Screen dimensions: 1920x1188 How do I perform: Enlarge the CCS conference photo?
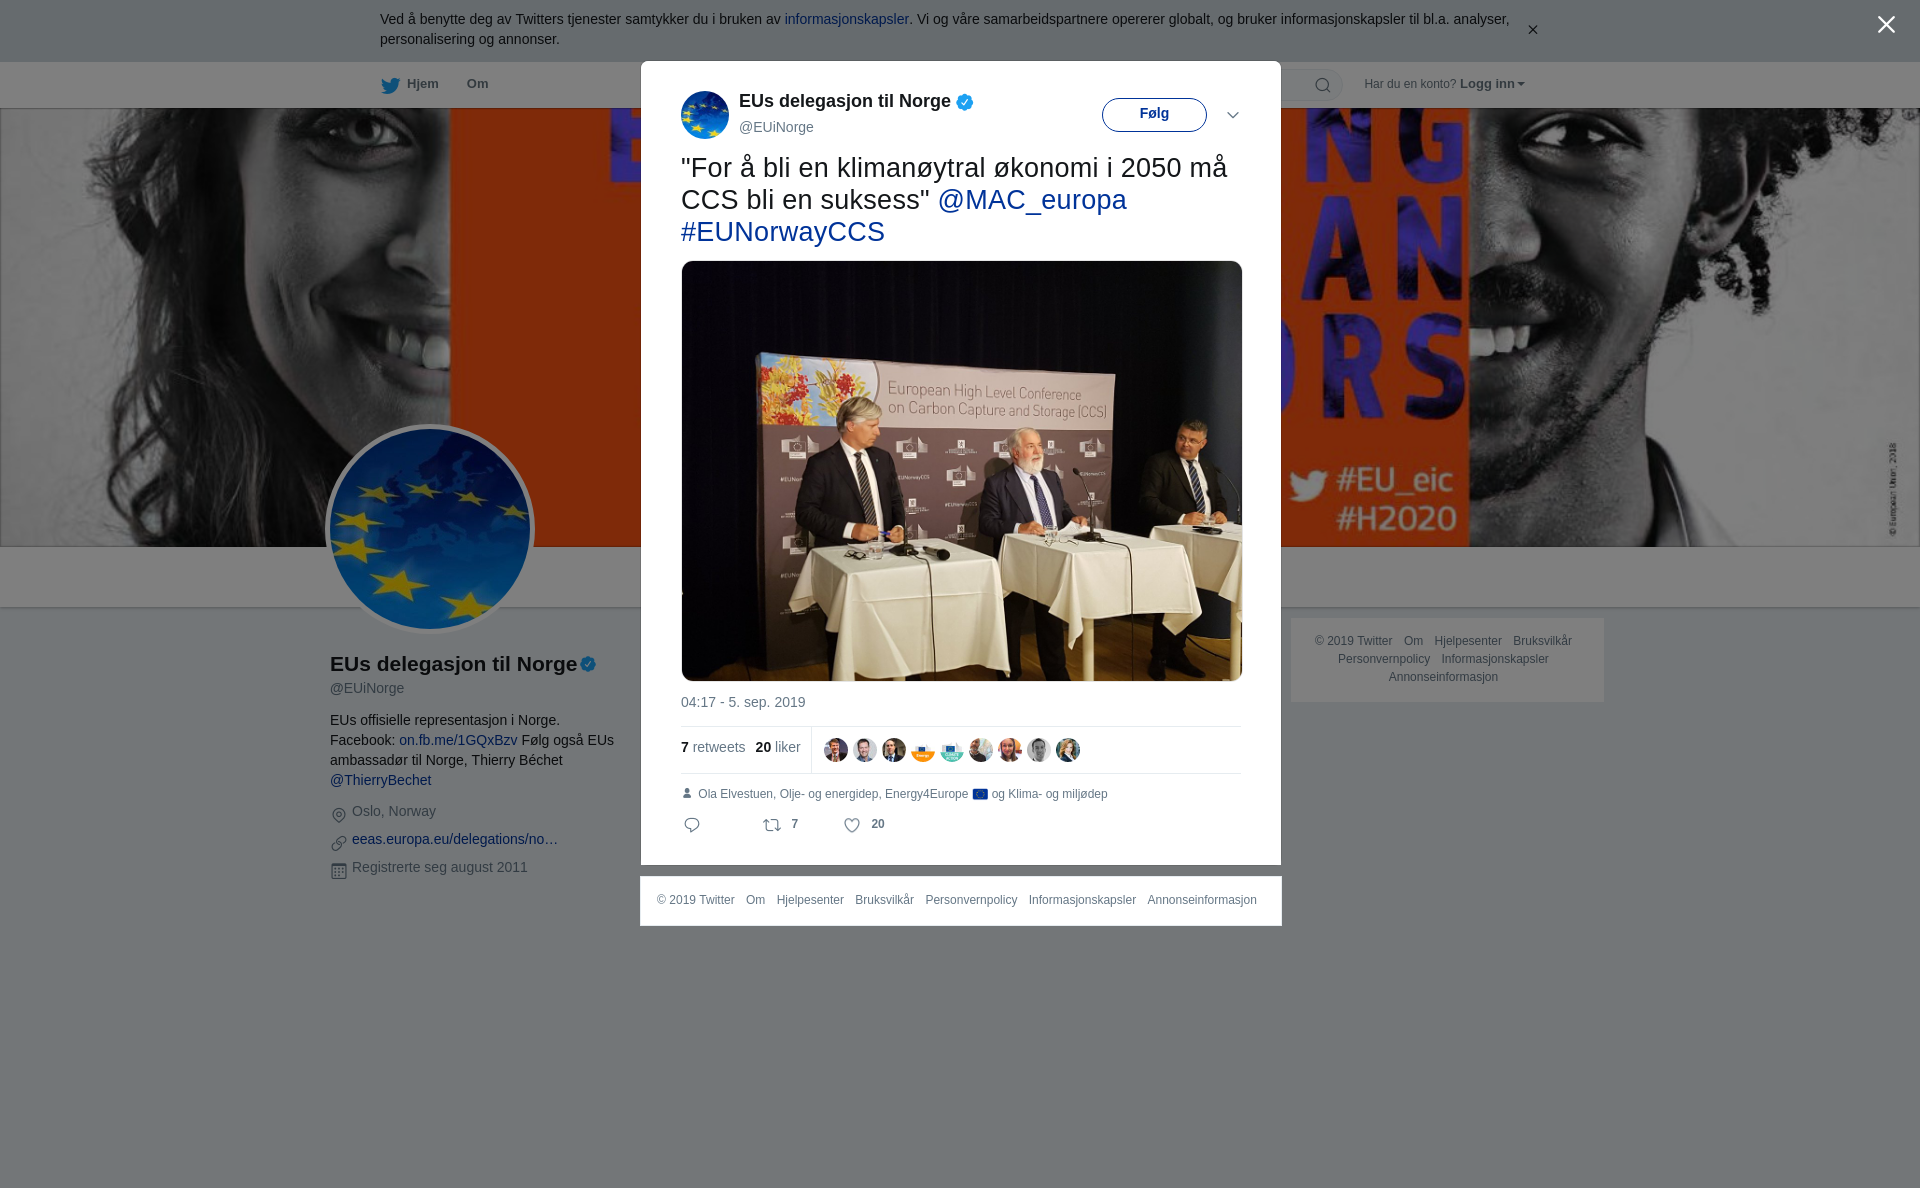(x=962, y=471)
